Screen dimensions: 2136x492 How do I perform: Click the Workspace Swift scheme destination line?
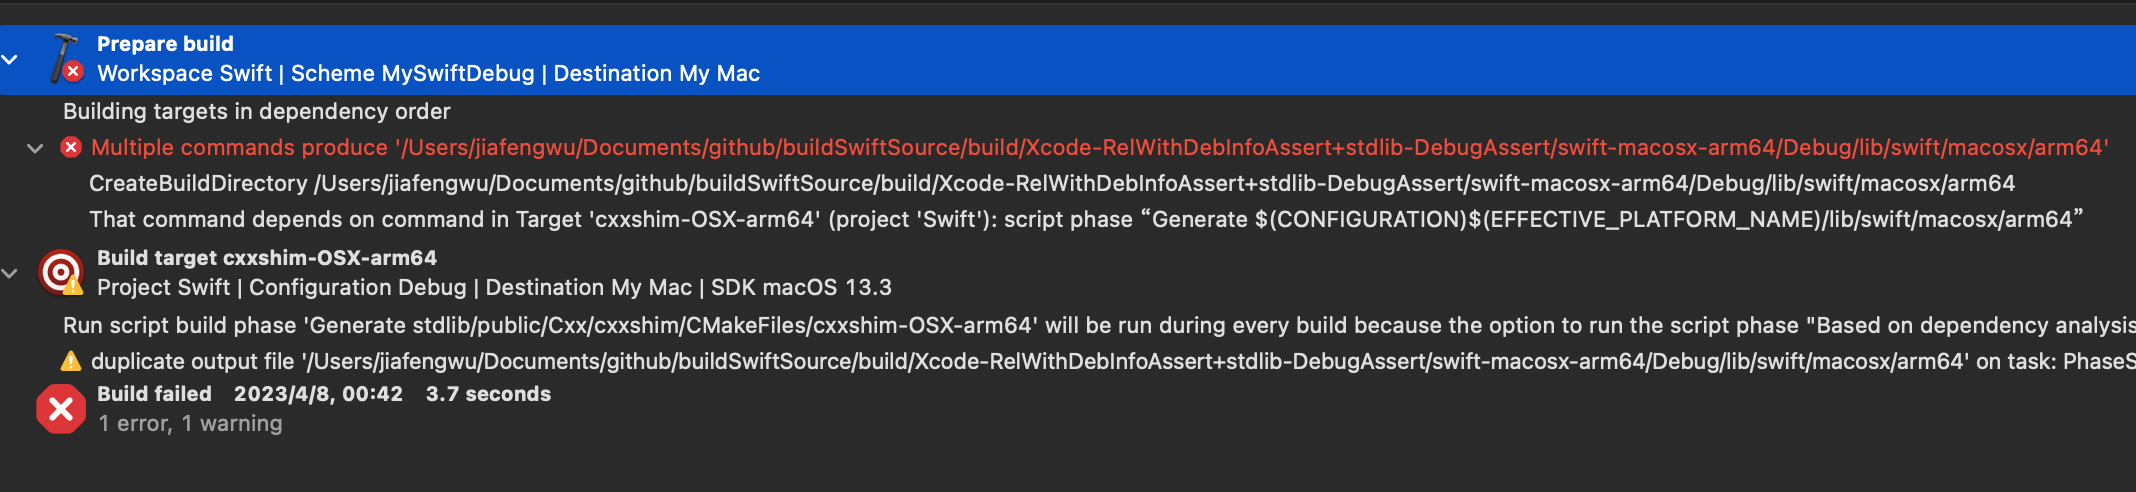coord(428,74)
